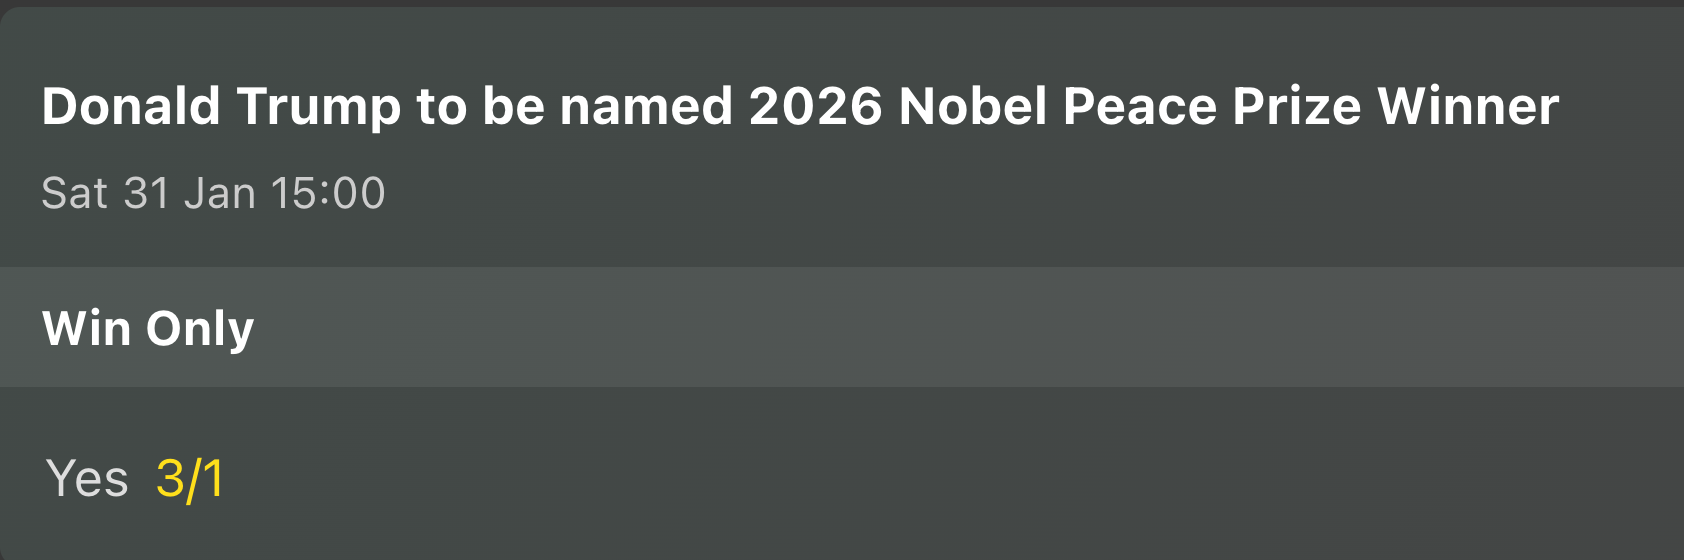
Task: Open the 2026 Nobel Peace Prize event
Action: pyautogui.click(x=800, y=106)
